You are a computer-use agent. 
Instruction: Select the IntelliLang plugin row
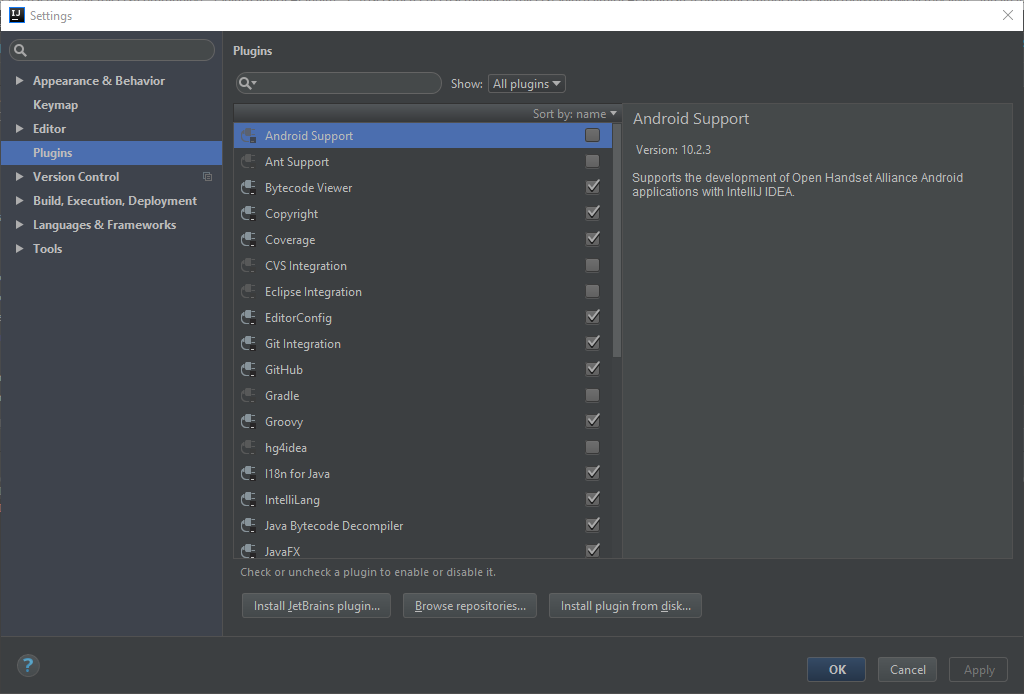point(423,499)
